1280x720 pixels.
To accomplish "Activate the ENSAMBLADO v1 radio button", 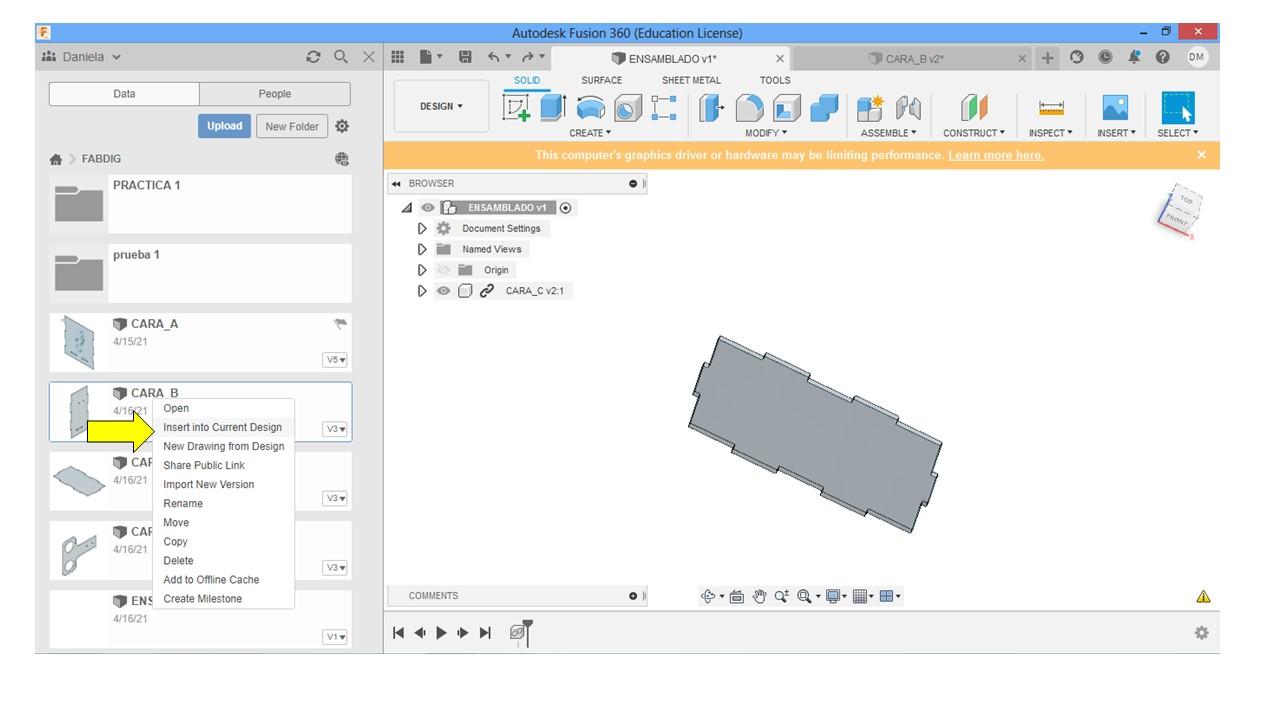I will (566, 208).
